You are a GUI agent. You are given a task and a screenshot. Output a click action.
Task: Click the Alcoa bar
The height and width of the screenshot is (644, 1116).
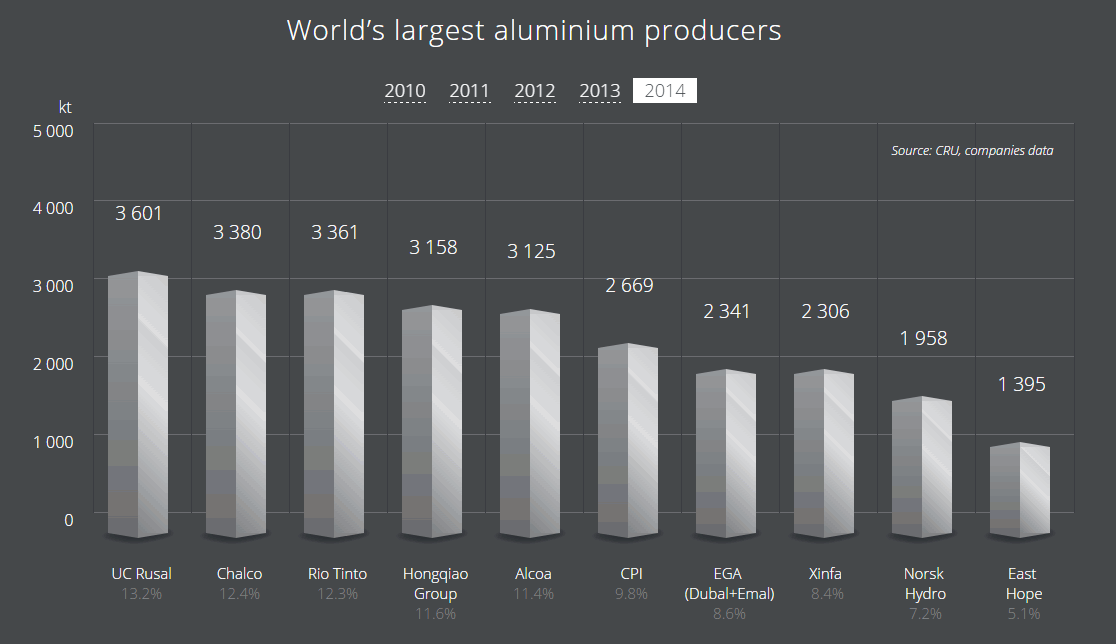coord(530,423)
